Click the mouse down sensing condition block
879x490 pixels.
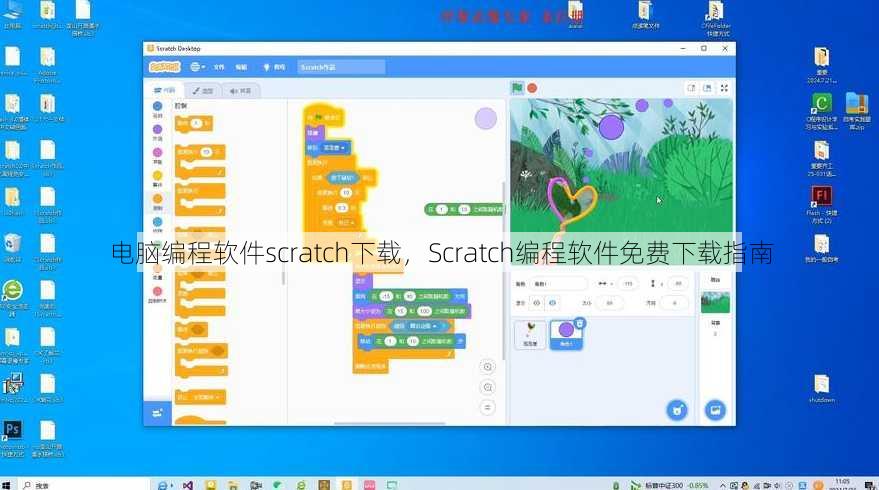343,178
